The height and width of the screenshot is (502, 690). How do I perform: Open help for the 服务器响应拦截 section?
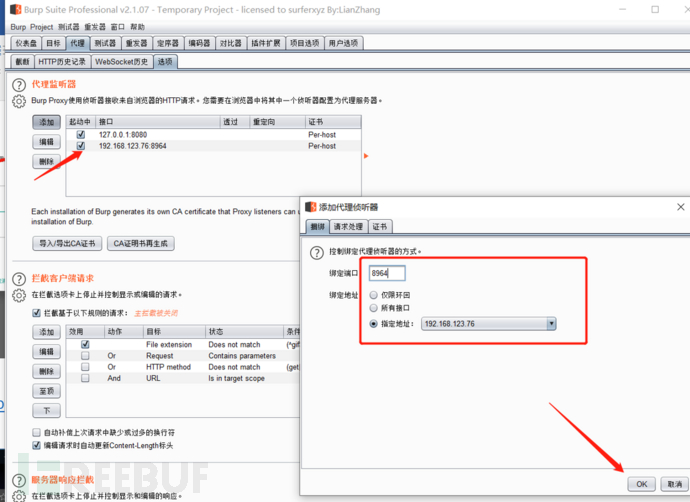(19, 480)
